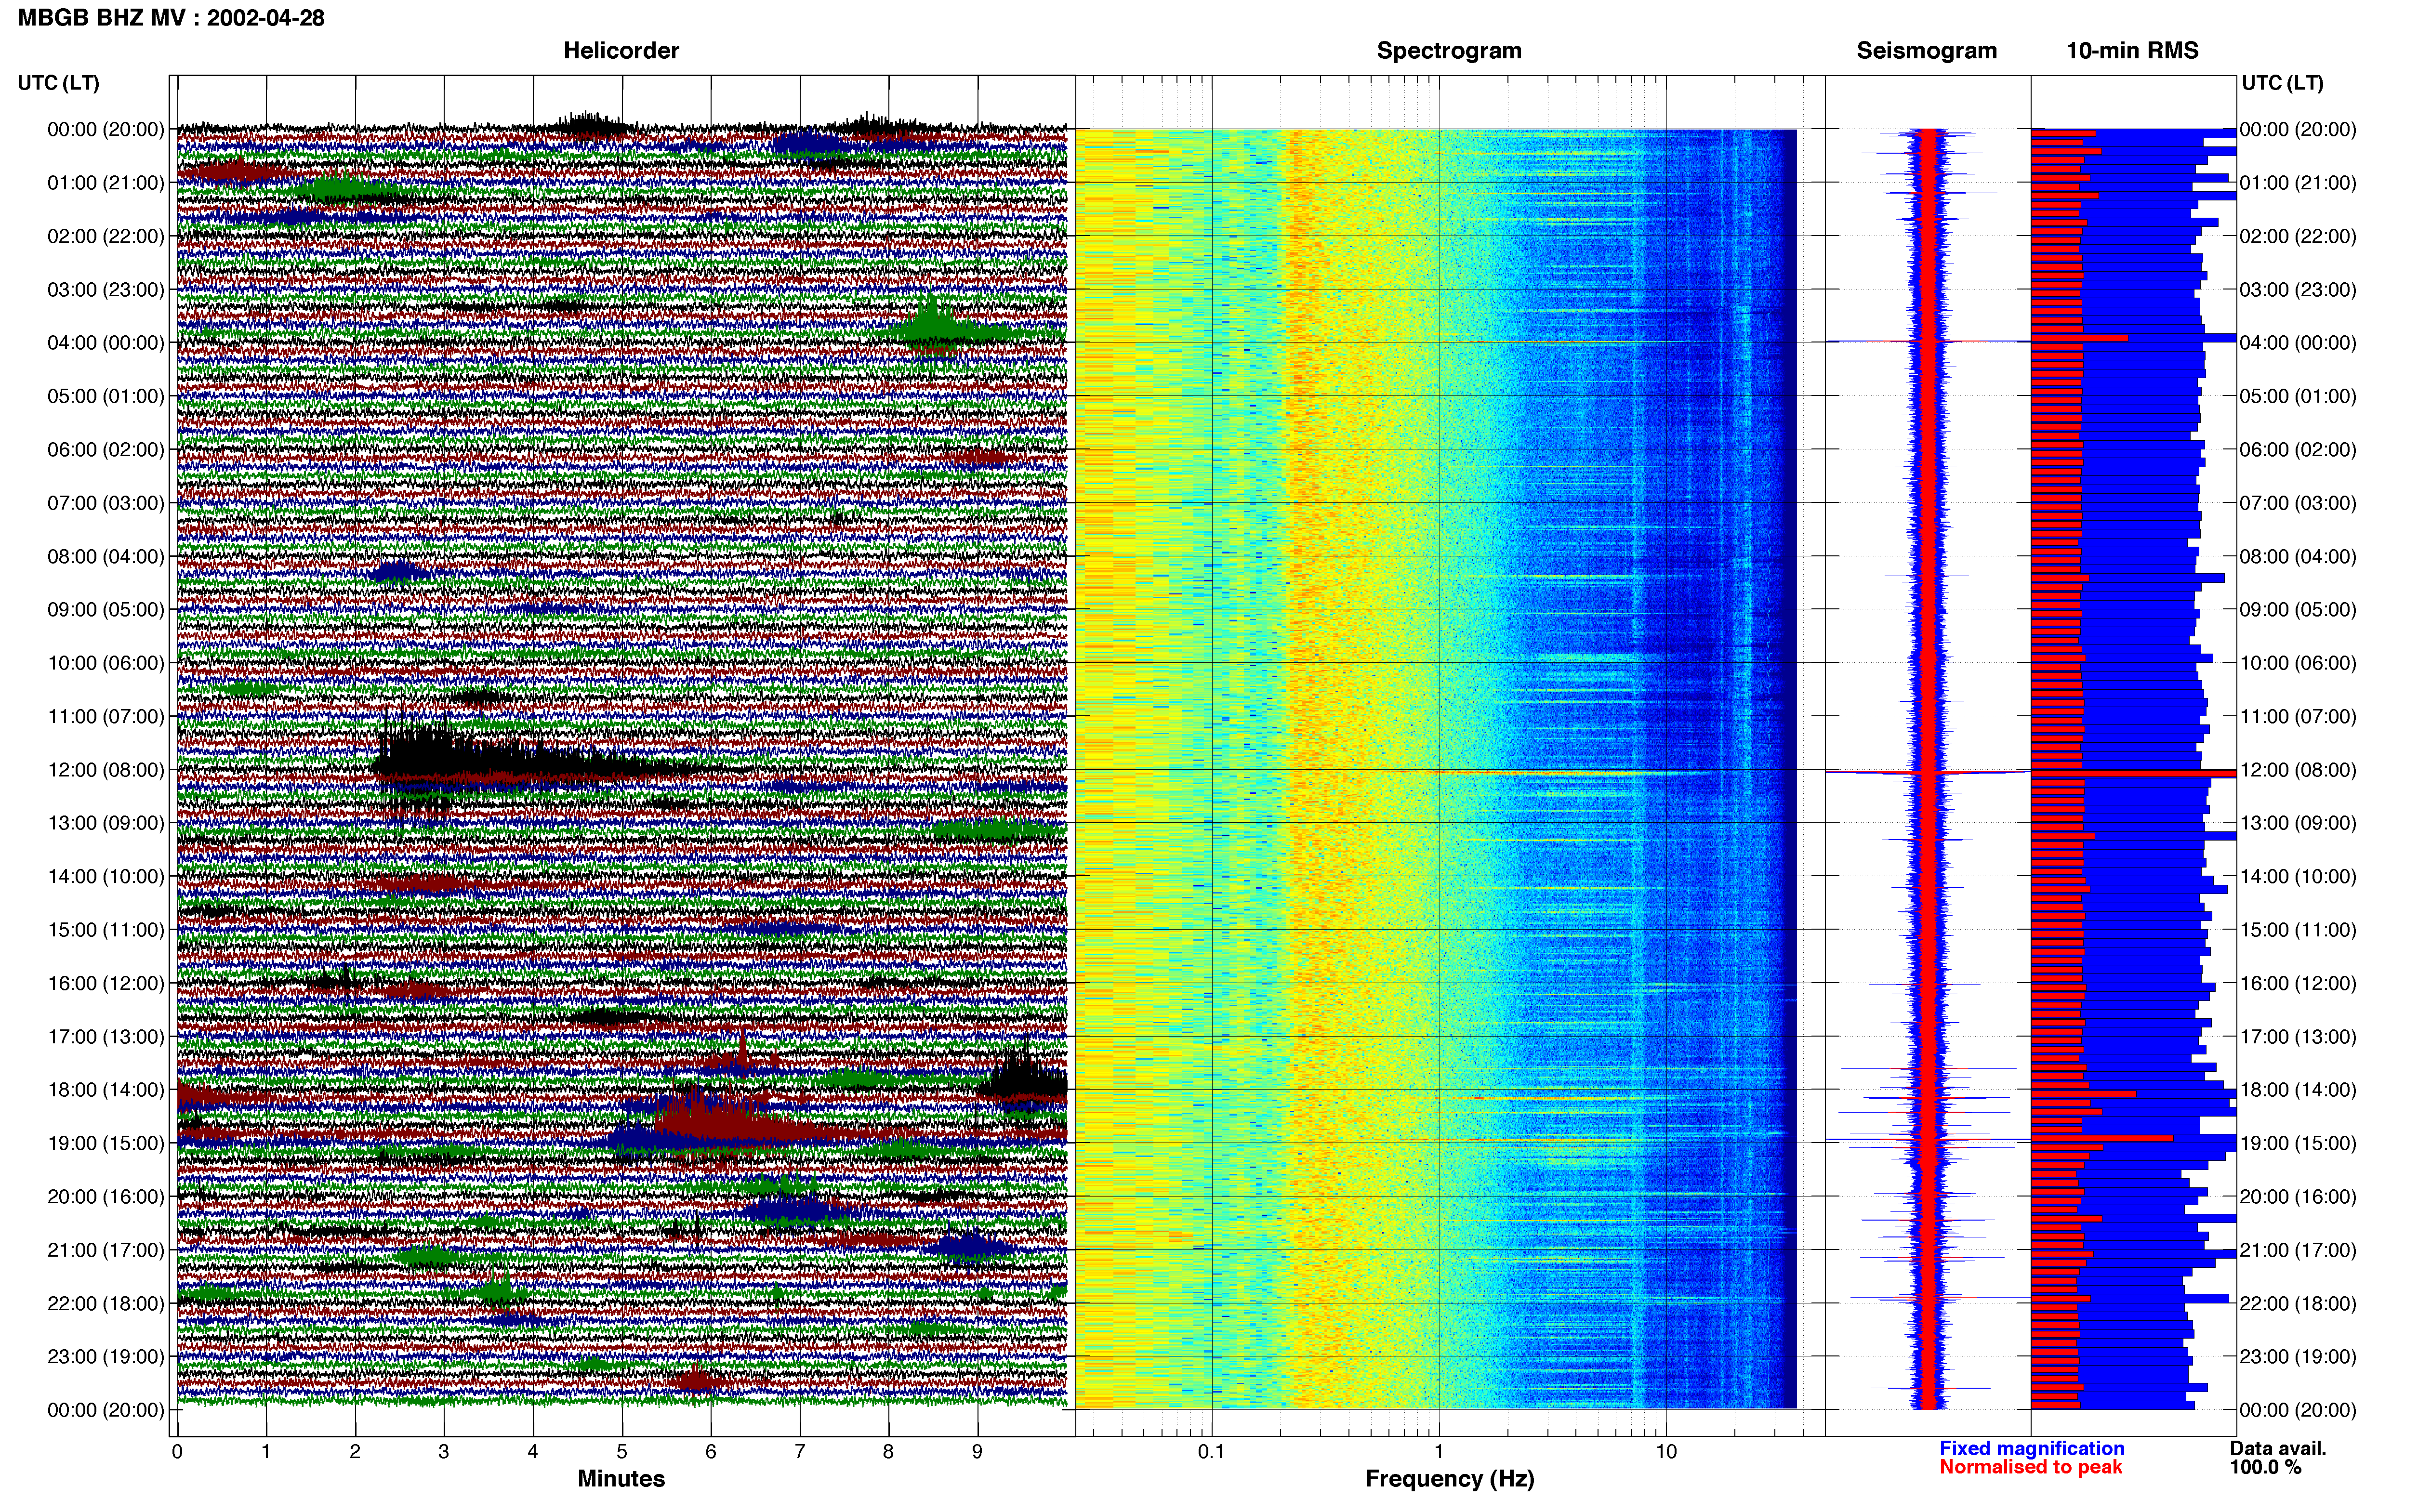The width and height of the screenshot is (2418, 1512).
Task: Click '05:00 (01:00)' on the Helicorder time axis
Action: pyautogui.click(x=106, y=396)
